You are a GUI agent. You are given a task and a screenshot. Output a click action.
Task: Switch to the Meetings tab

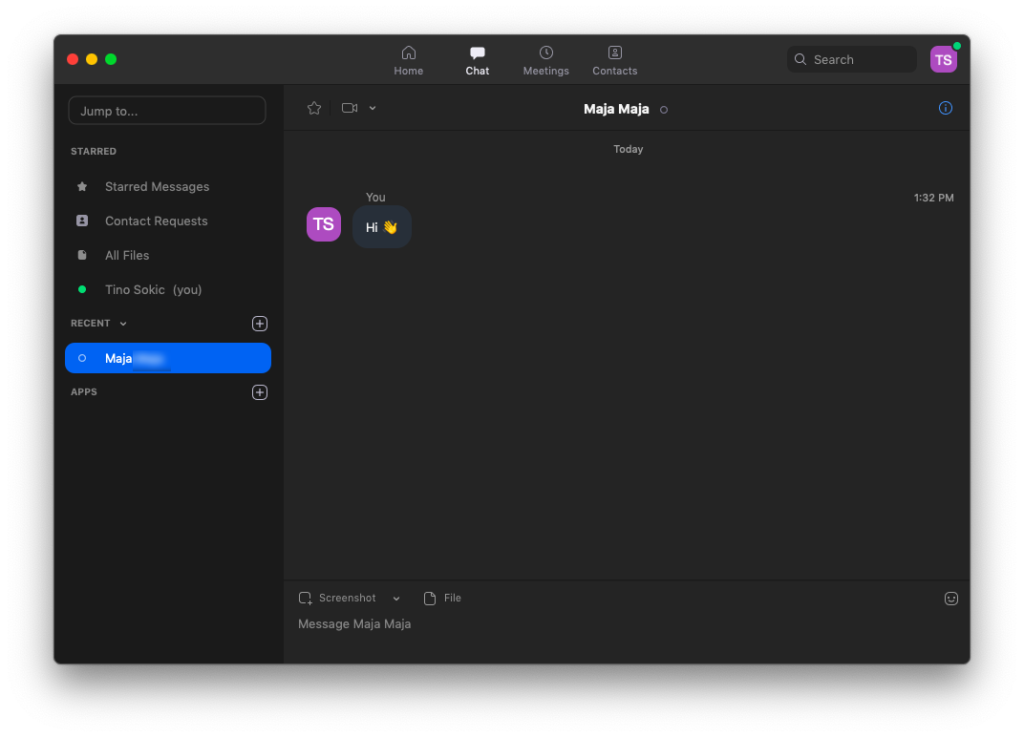pos(546,60)
